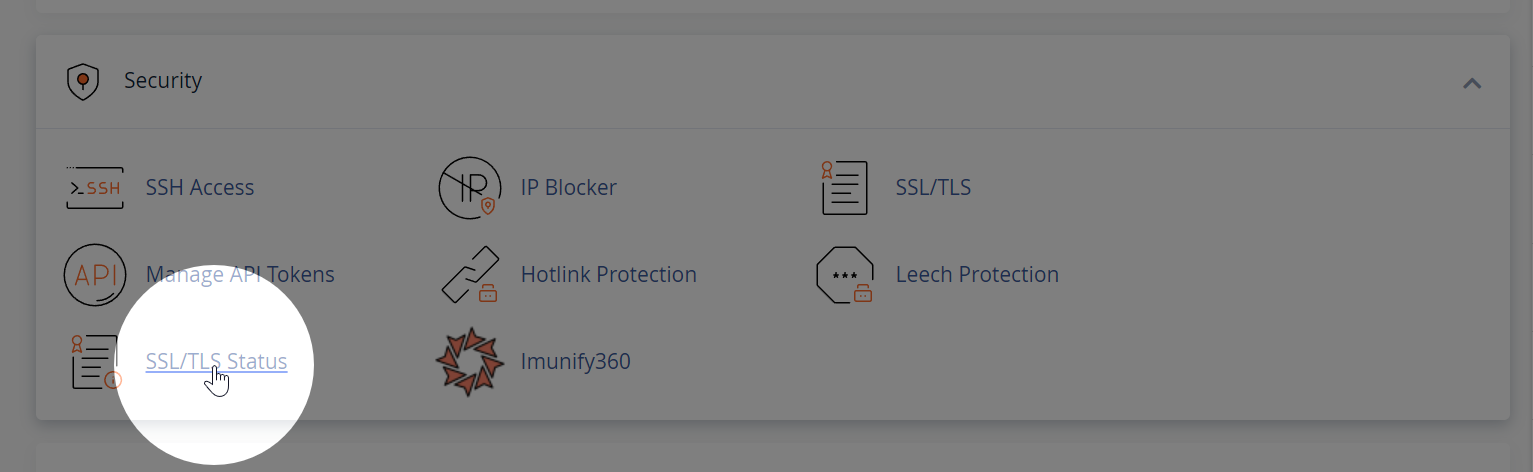
Task: Open the Hotlink Protection link
Action: pyautogui.click(x=609, y=274)
